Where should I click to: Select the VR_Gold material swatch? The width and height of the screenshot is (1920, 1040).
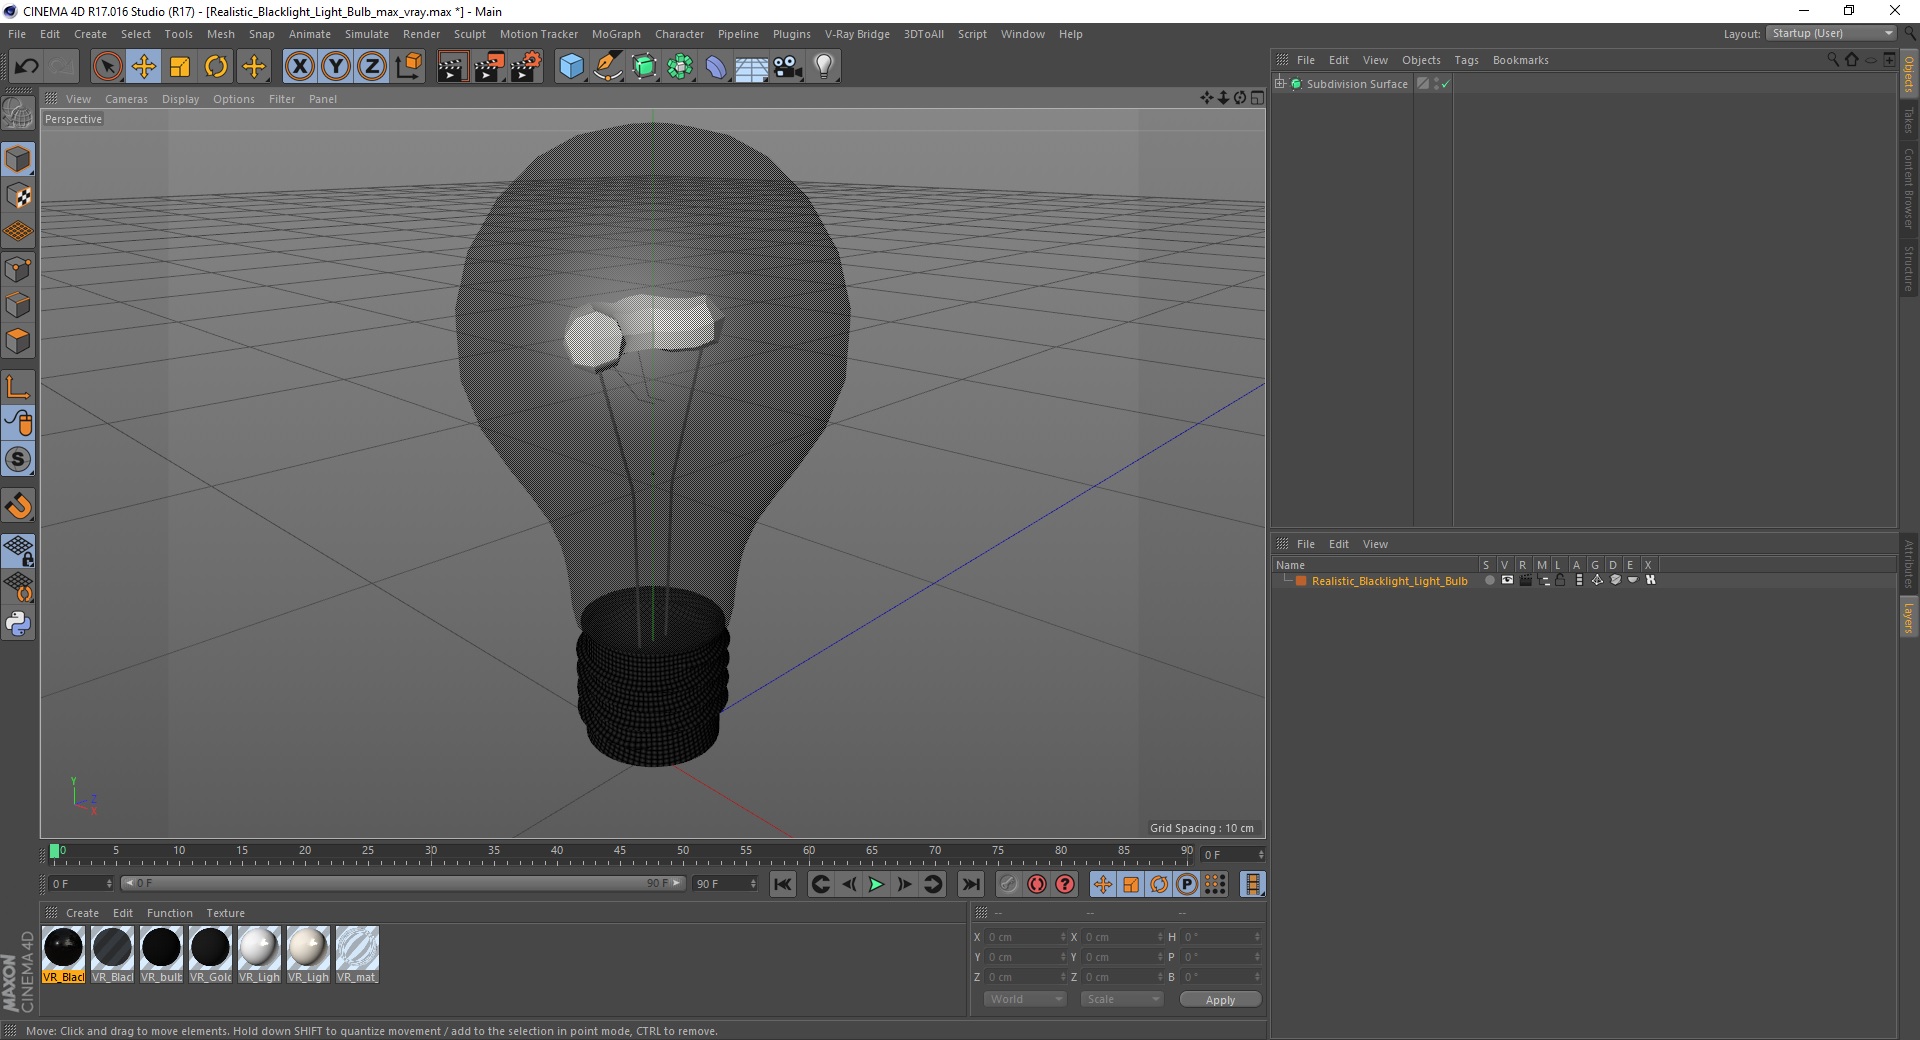(210, 956)
